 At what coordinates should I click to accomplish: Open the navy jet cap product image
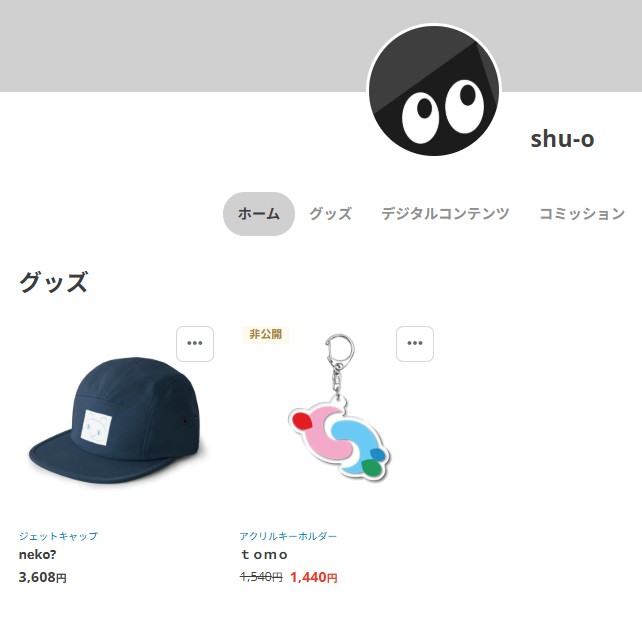116,422
